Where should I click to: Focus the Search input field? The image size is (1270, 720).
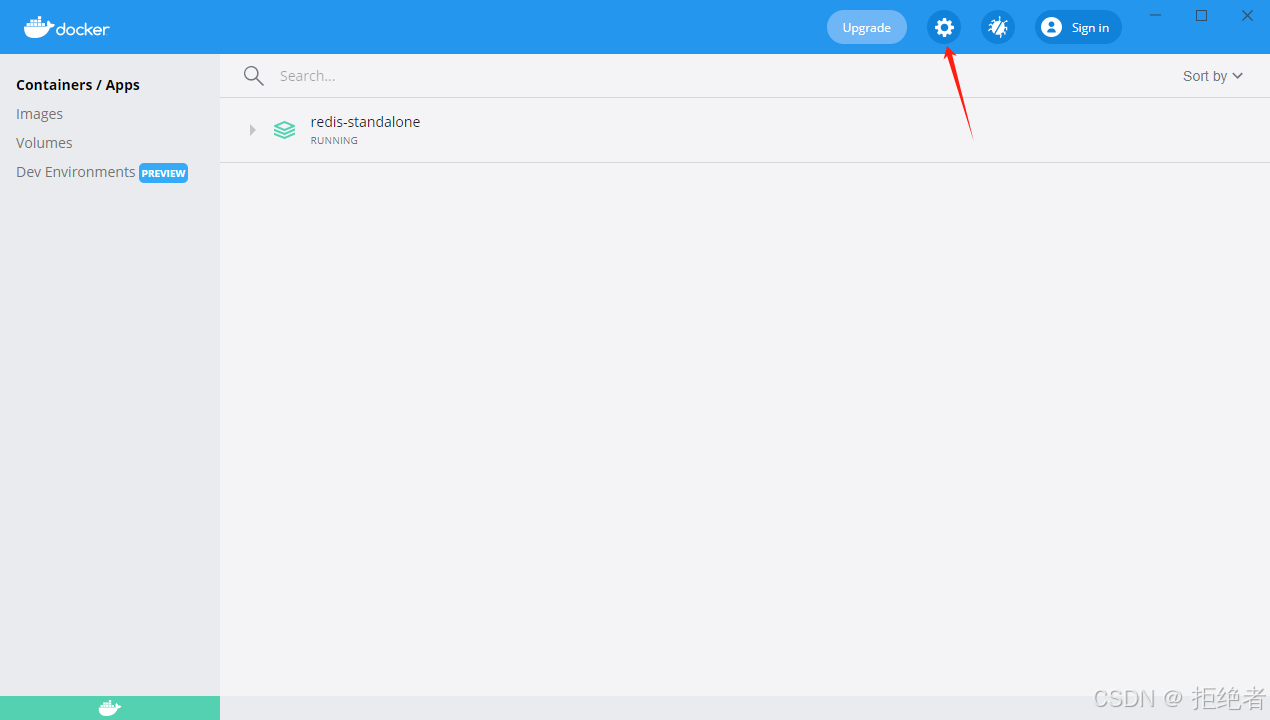(720, 76)
